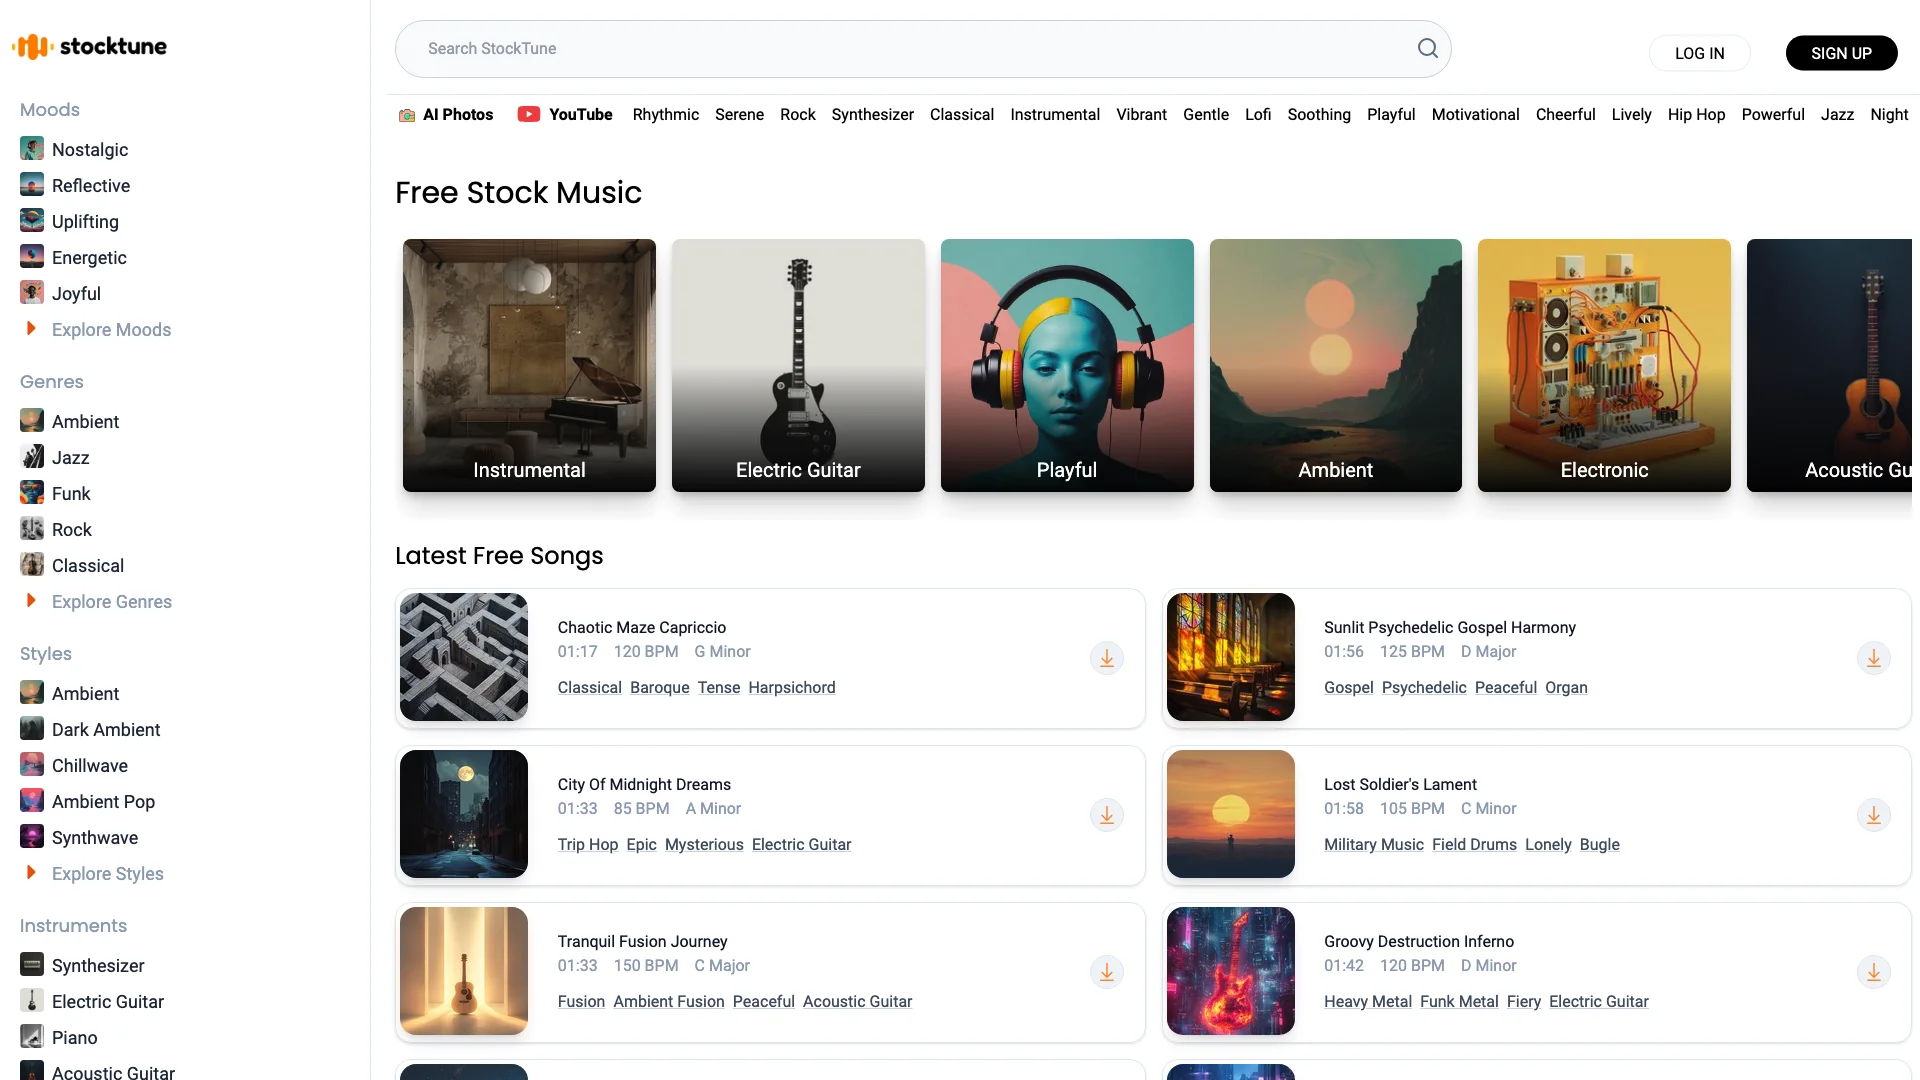1920x1080 pixels.
Task: Click download icon for Chaotic Maze Capriccio
Action: 1106,657
